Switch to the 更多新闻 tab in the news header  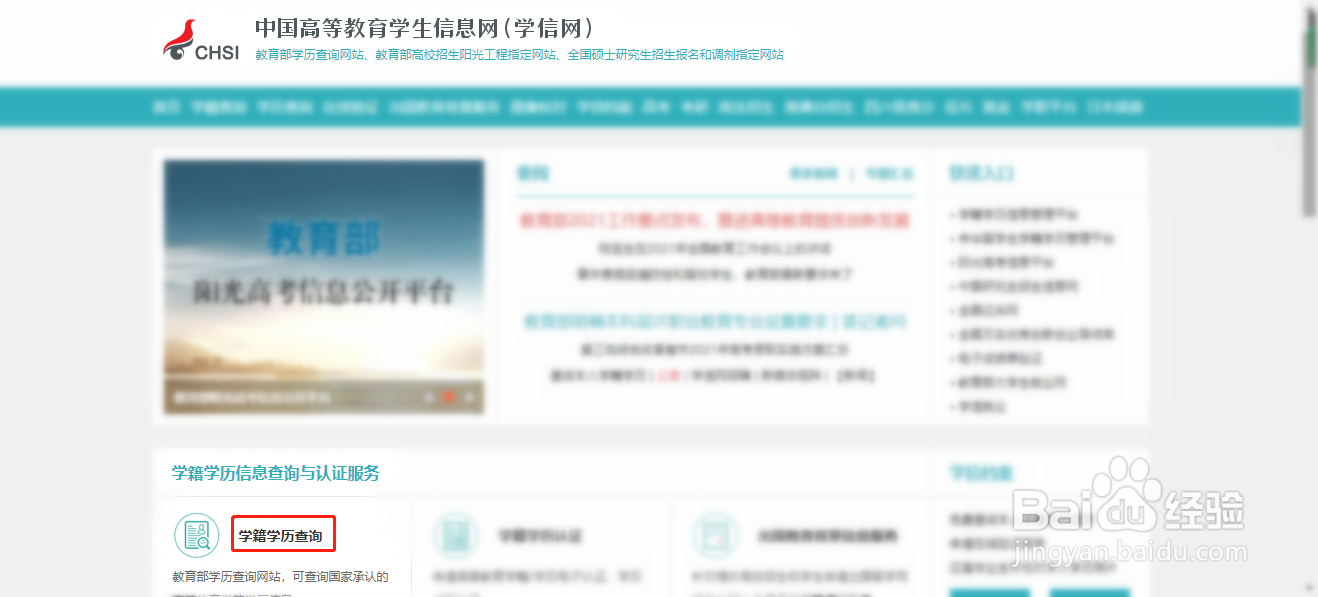pos(812,172)
